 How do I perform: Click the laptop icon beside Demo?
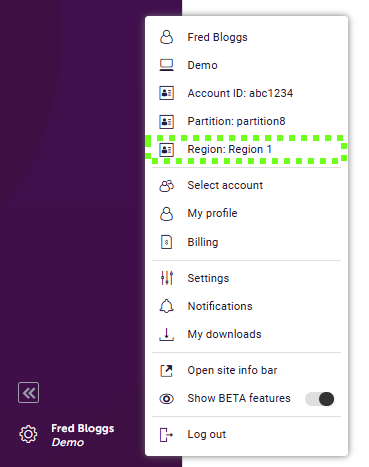(x=166, y=65)
